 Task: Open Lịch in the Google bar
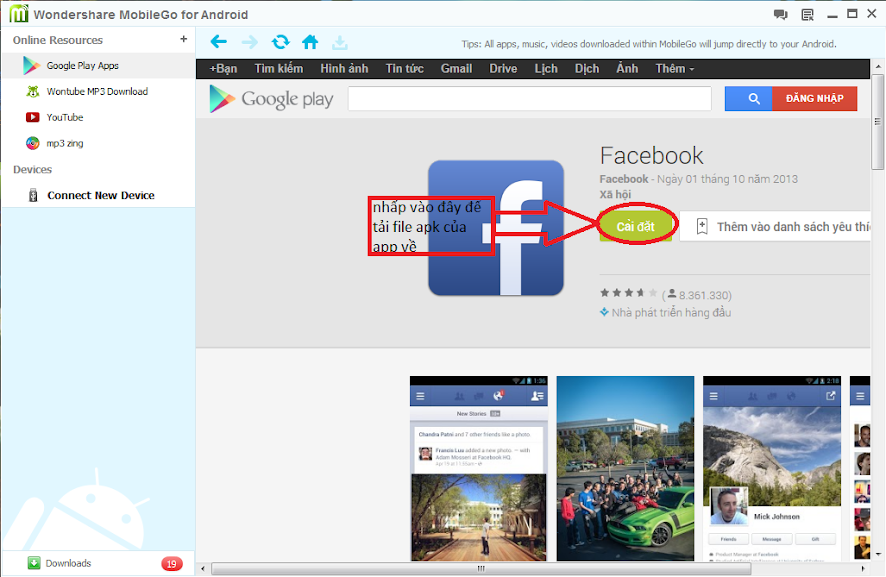coord(546,69)
